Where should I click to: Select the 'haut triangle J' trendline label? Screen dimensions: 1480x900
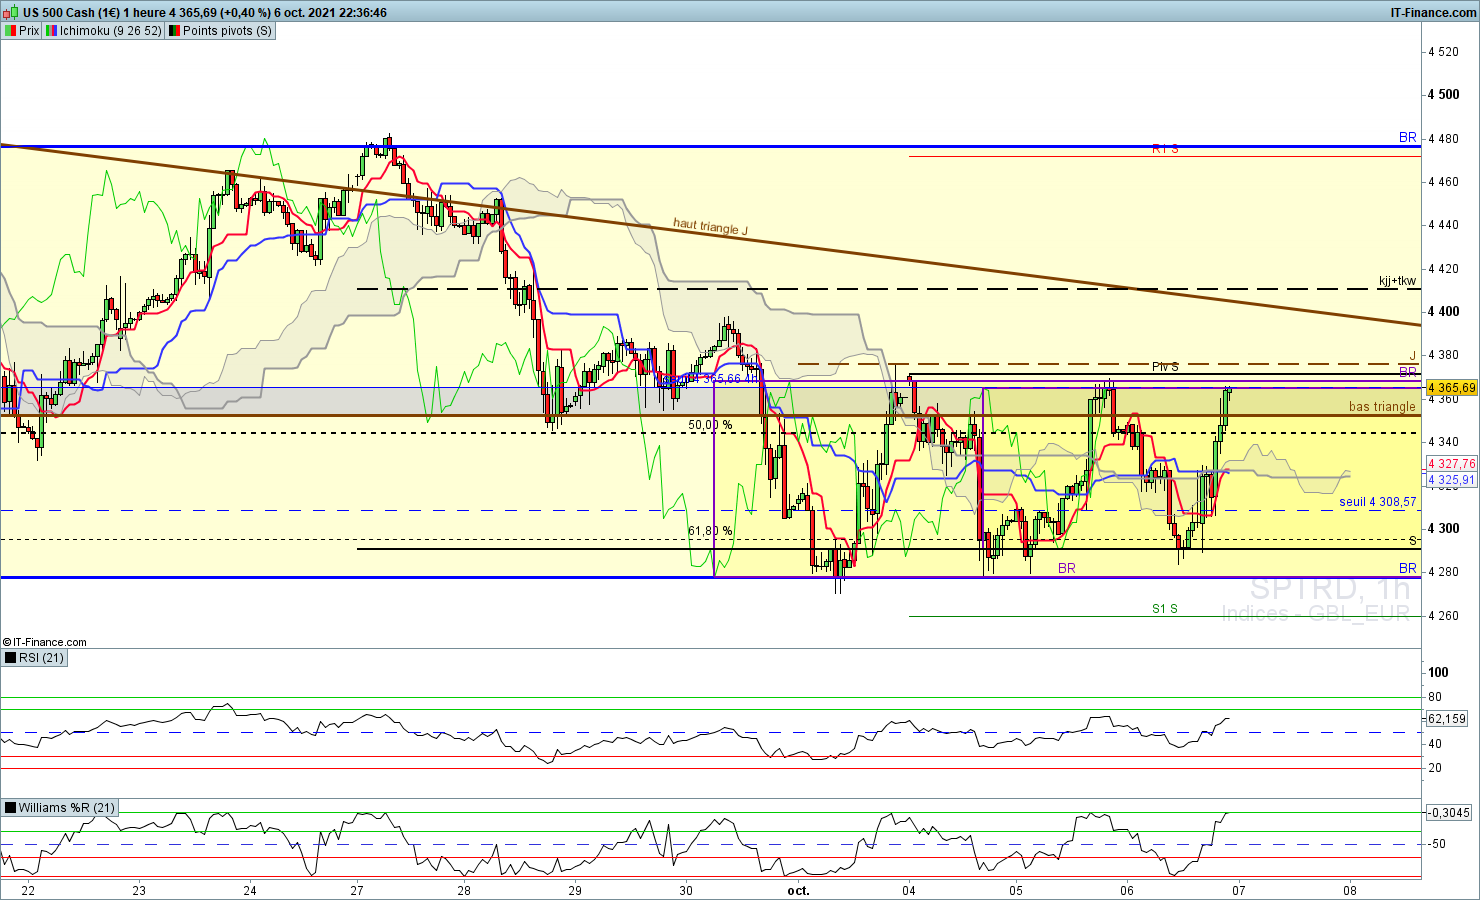(710, 227)
